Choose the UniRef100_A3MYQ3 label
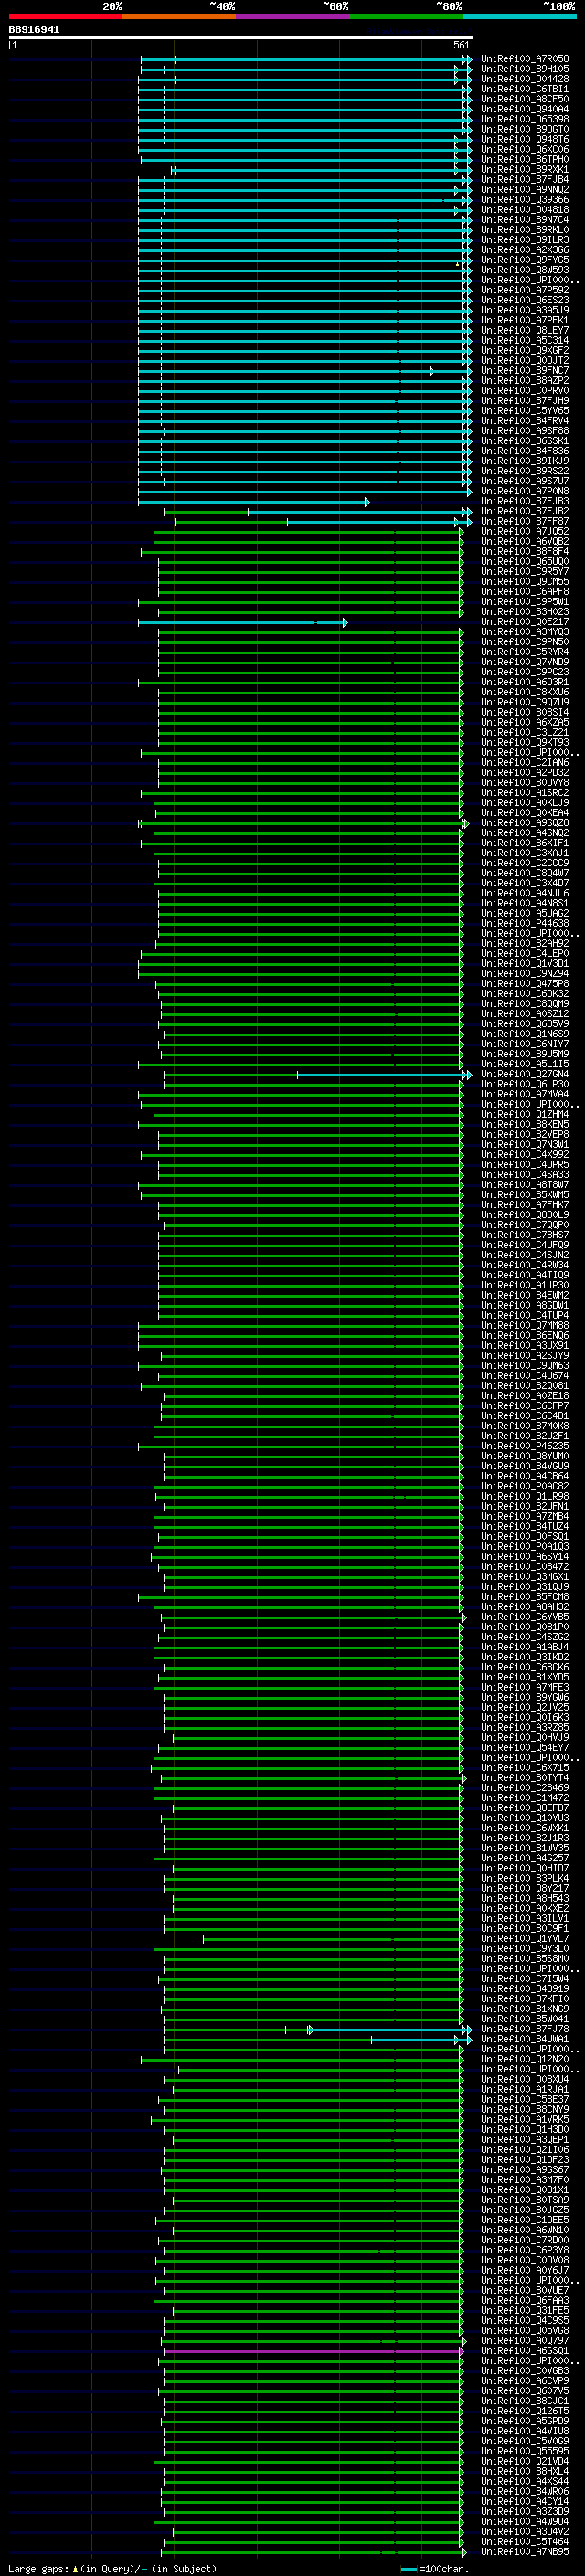Screen dimensions: 585x2576 (x=525, y=632)
